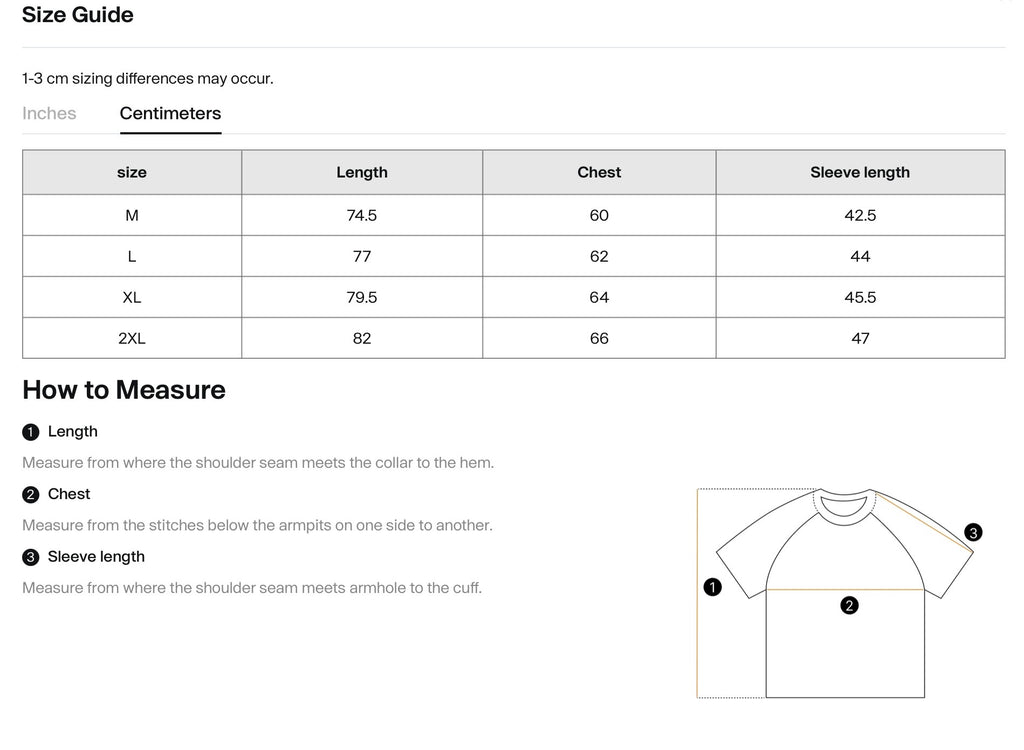Screen dimensions: 1024x750
Task: Click the XL size cell
Action: coord(131,297)
